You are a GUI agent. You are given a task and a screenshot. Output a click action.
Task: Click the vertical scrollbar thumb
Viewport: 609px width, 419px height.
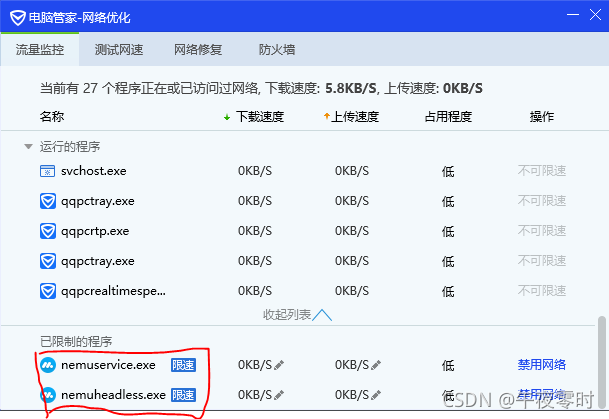click(602, 363)
